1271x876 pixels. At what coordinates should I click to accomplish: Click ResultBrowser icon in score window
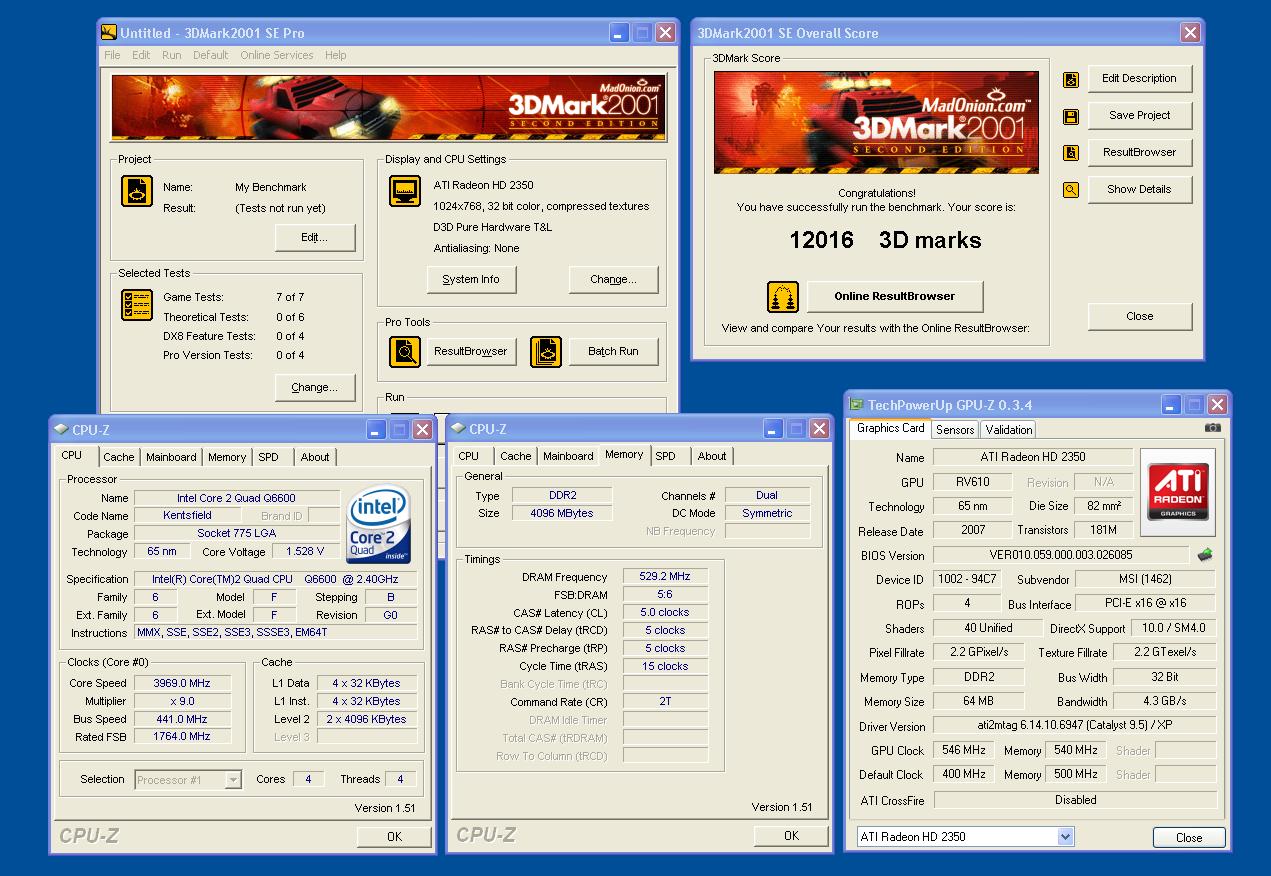(x=1071, y=154)
